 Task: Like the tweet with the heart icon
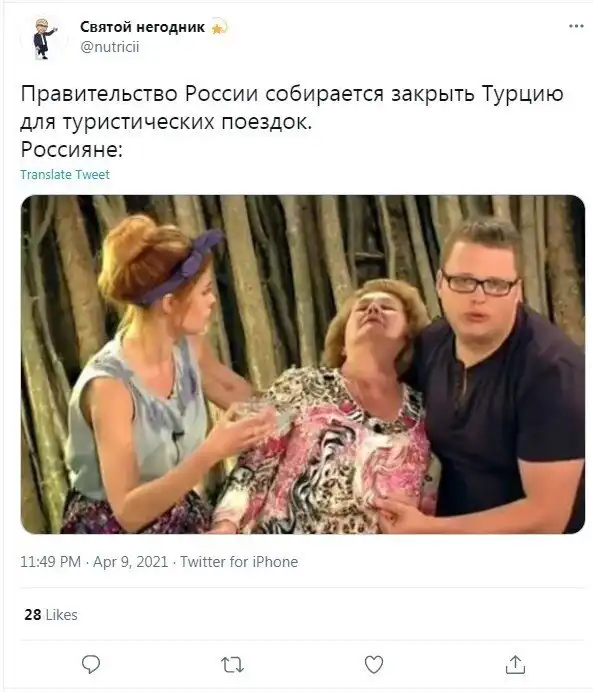374,664
